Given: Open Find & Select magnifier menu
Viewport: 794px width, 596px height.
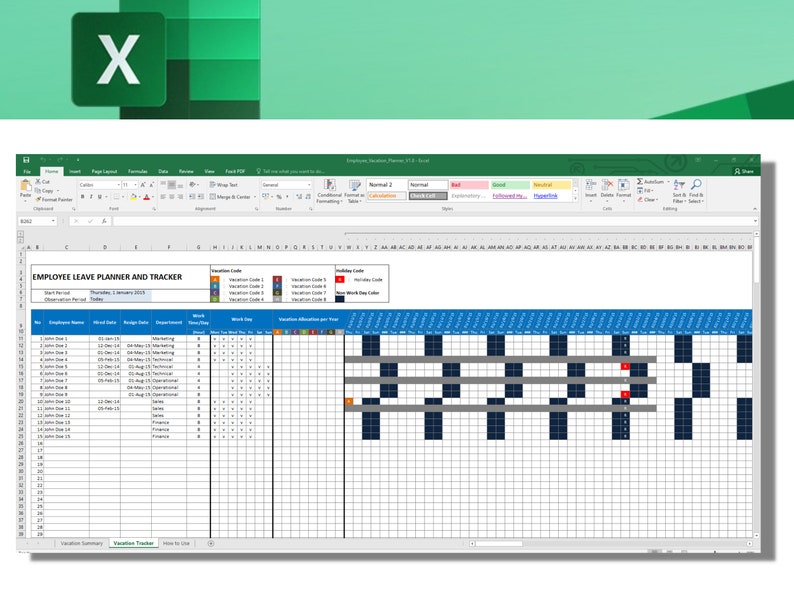Looking at the screenshot, I should point(696,191).
